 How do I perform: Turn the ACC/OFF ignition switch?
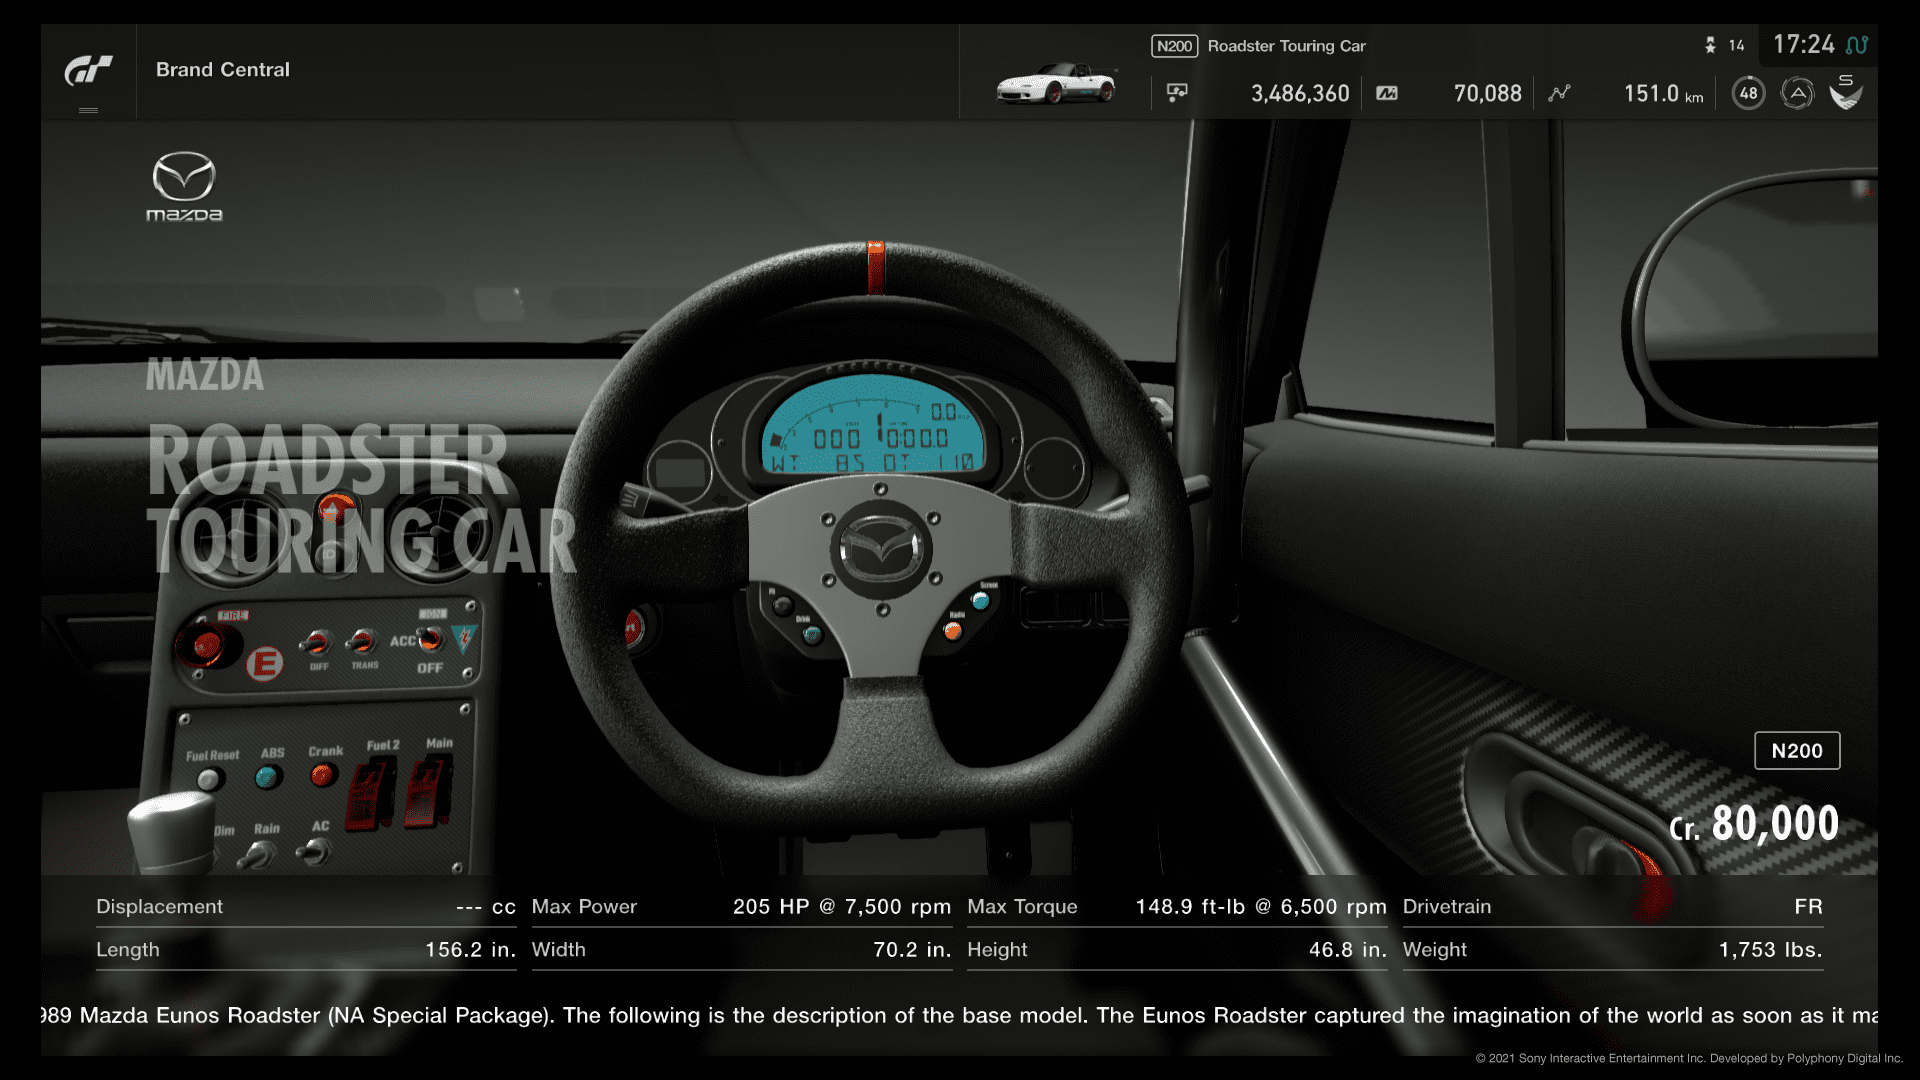click(430, 639)
